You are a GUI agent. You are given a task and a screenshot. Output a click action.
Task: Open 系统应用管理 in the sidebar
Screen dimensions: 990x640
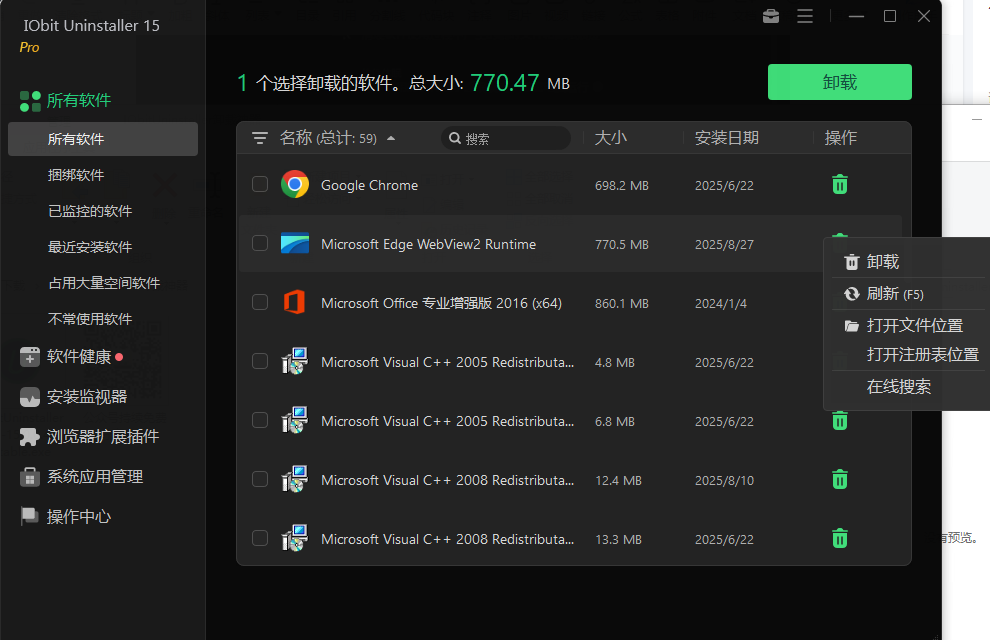point(81,477)
